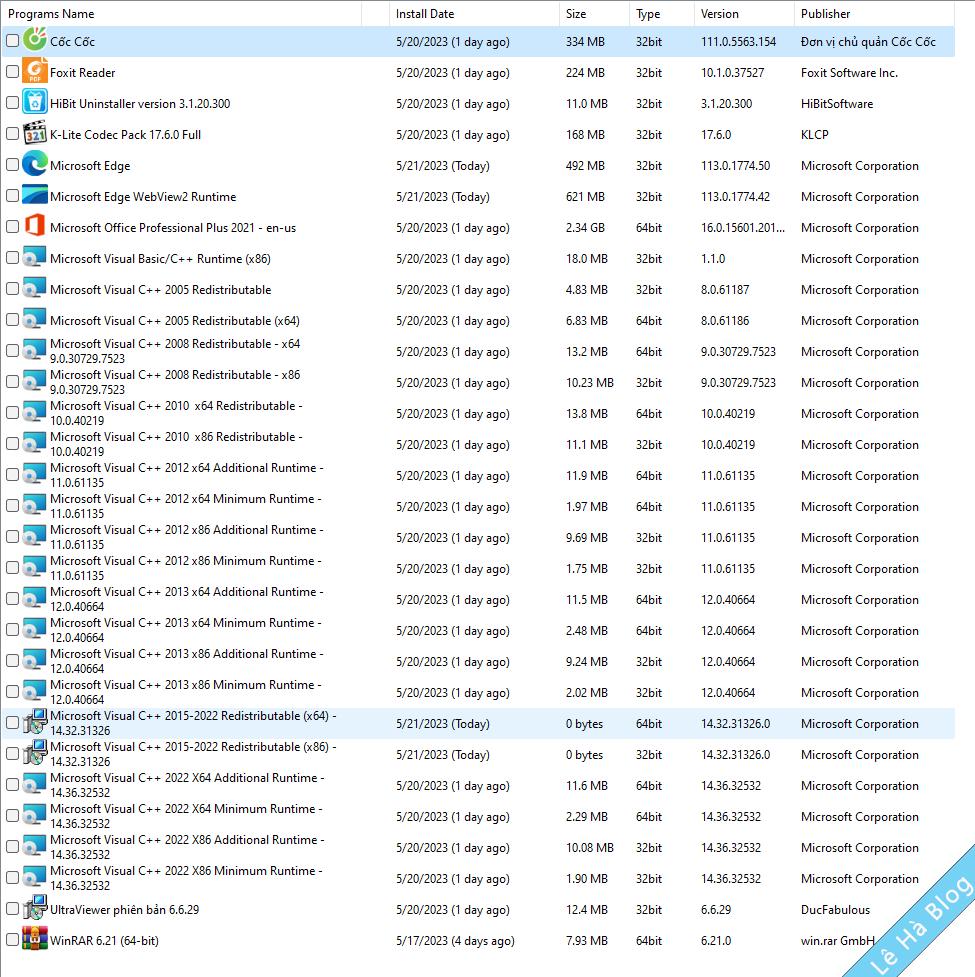Click the Visual C++ 2013 x64 Additional Runtime icon
This screenshot has width=975, height=977.
pyautogui.click(x=35, y=598)
